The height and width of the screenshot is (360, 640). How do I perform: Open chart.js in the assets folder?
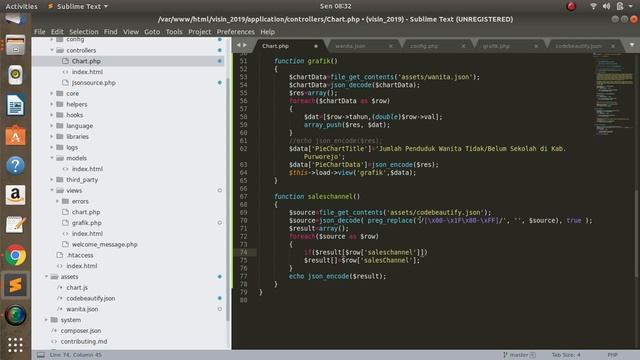(77, 288)
